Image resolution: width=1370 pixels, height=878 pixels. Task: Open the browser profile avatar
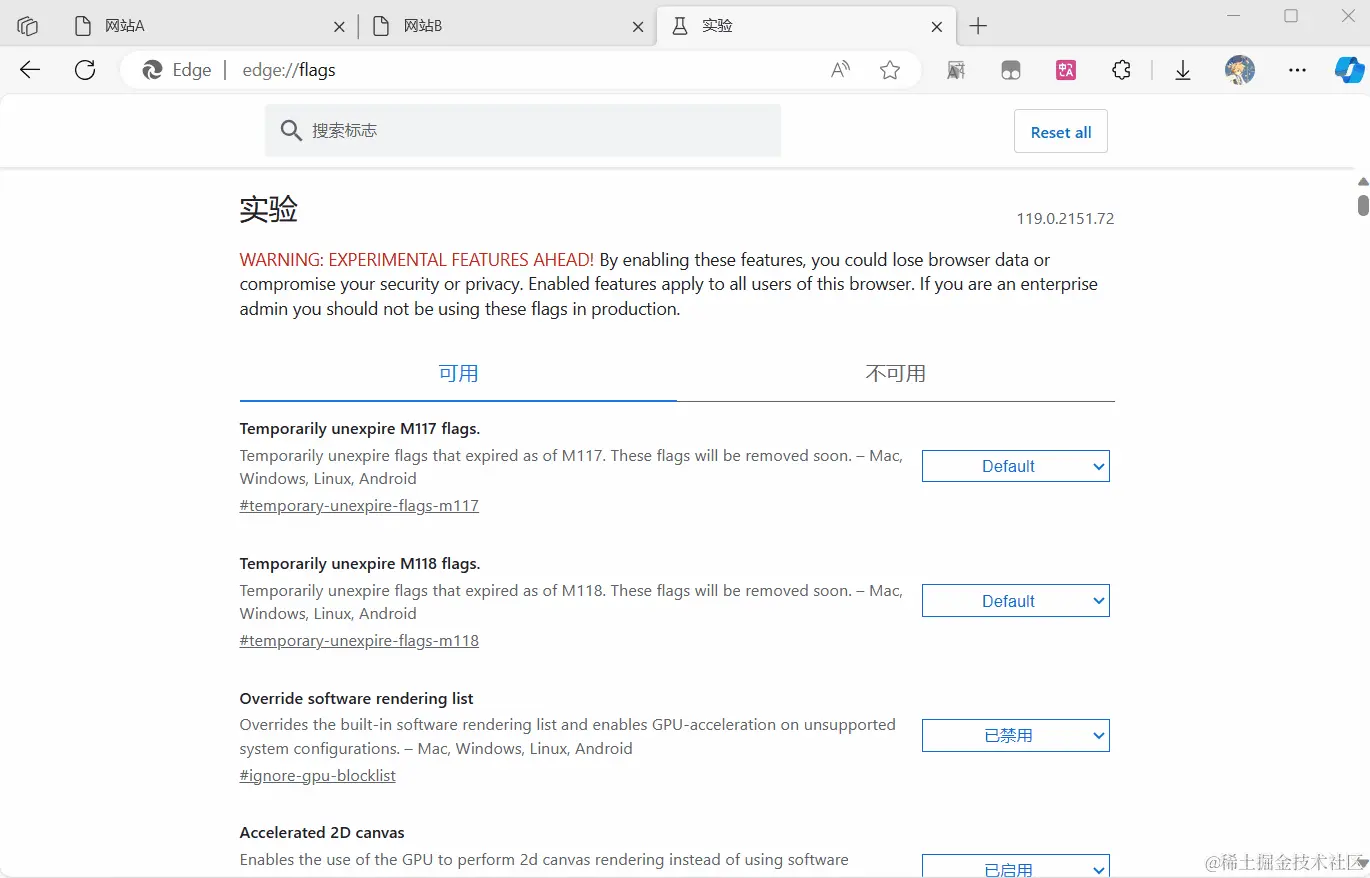[x=1239, y=70]
